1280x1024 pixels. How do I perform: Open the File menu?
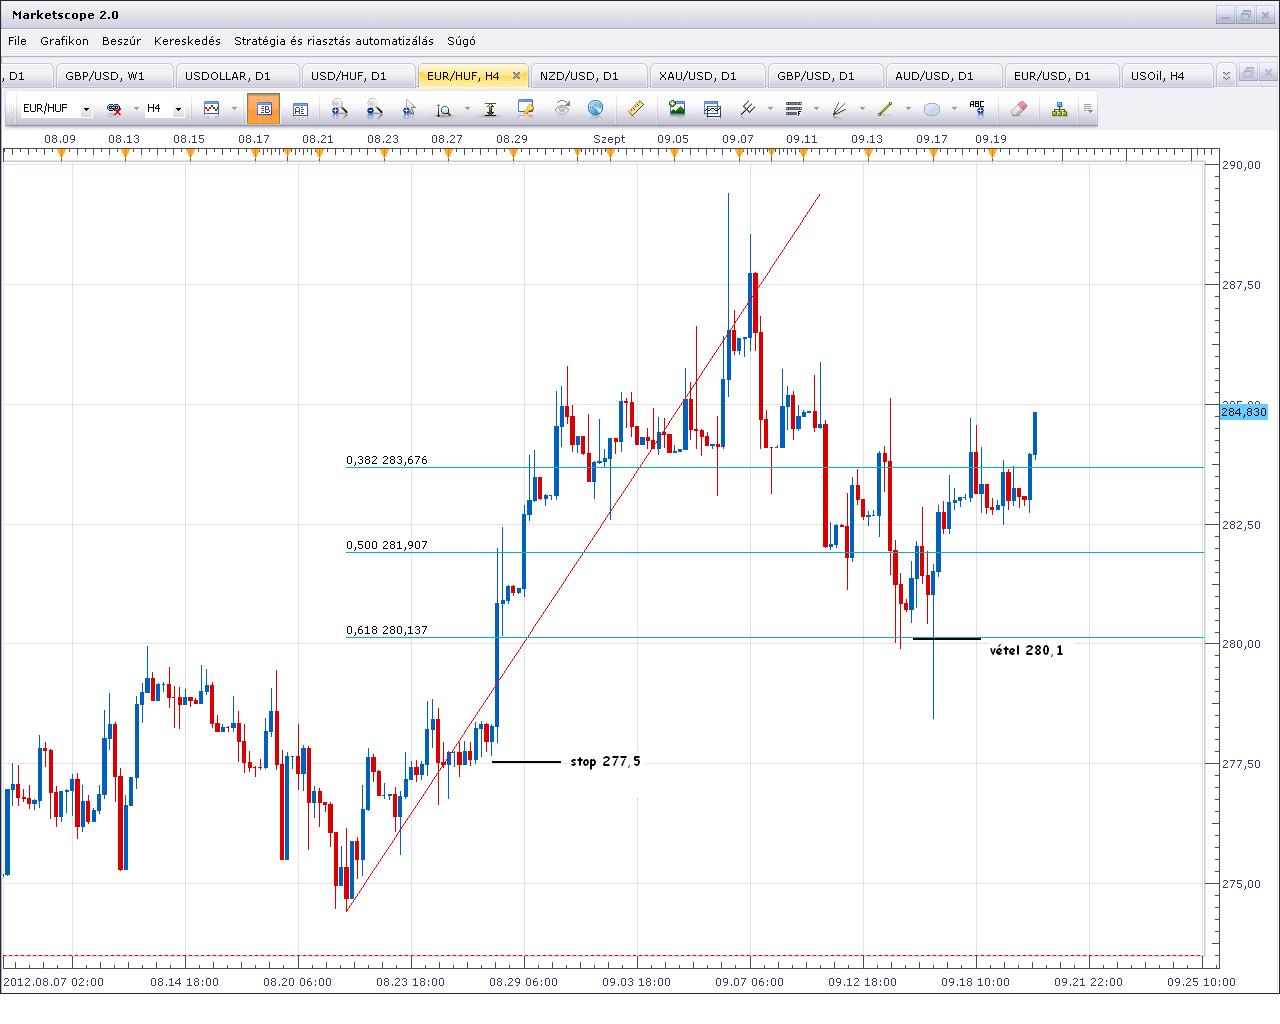pyautogui.click(x=17, y=41)
